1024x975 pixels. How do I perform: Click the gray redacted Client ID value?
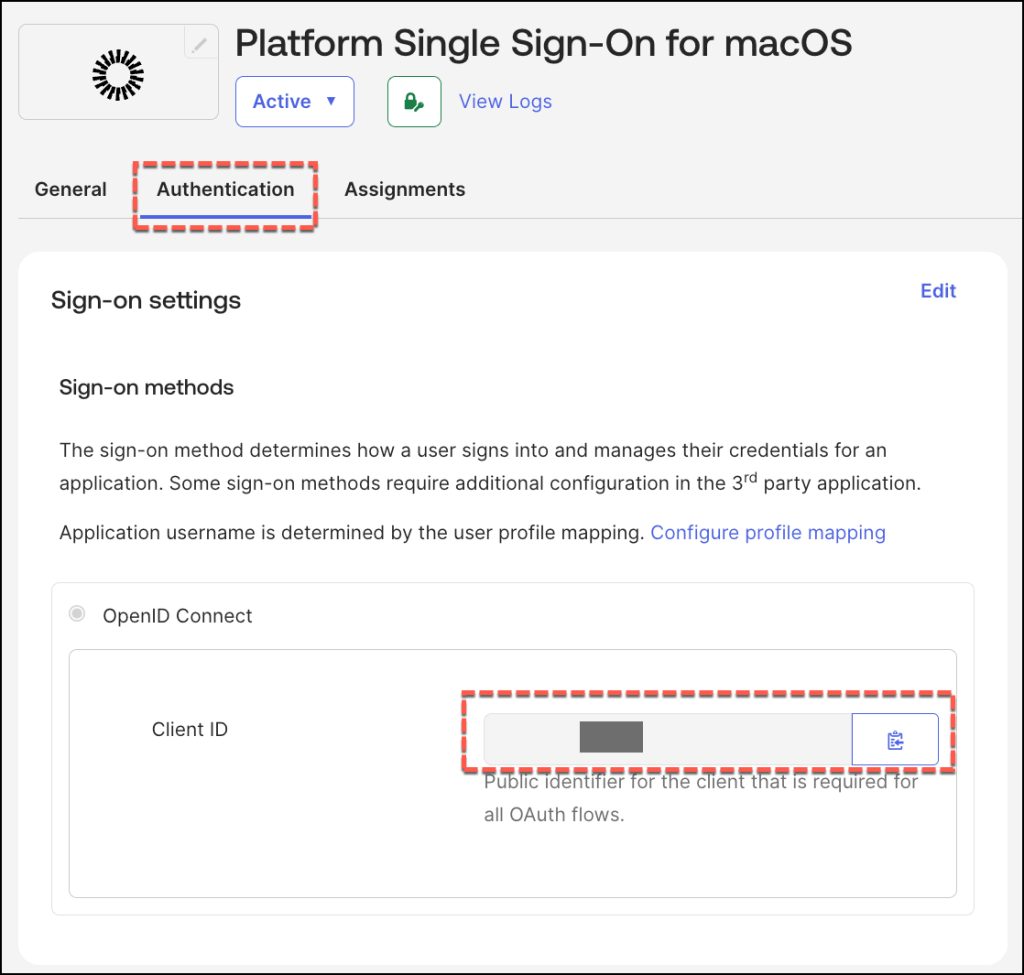tap(611, 737)
